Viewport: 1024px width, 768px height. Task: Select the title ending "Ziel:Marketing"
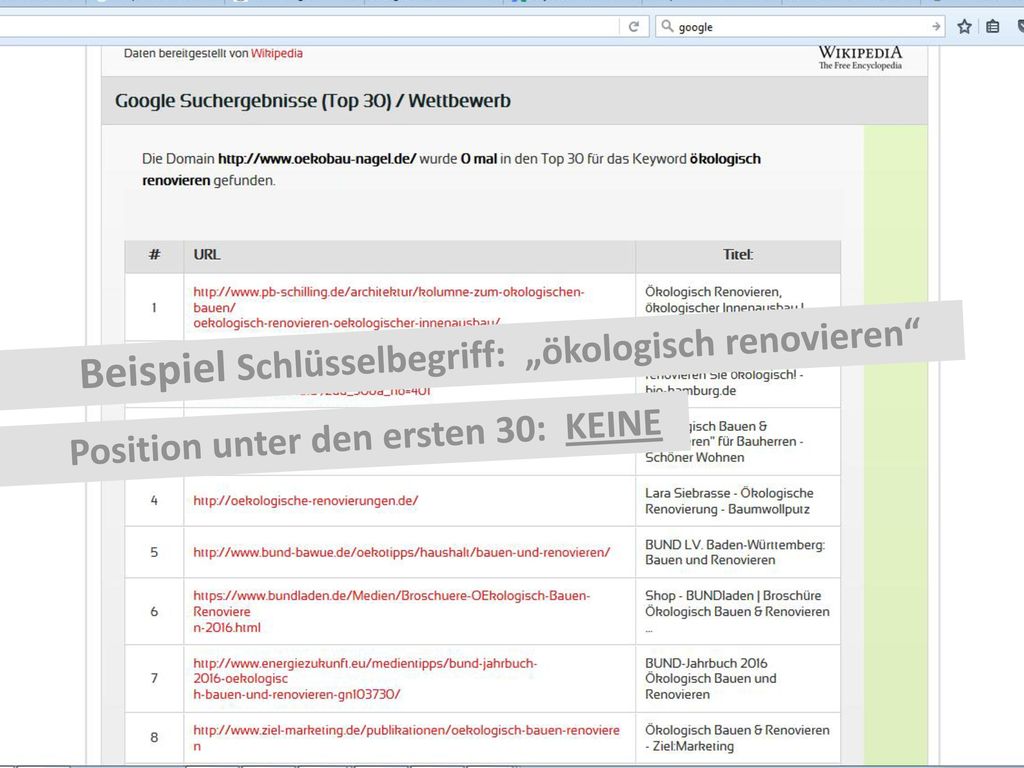point(737,738)
